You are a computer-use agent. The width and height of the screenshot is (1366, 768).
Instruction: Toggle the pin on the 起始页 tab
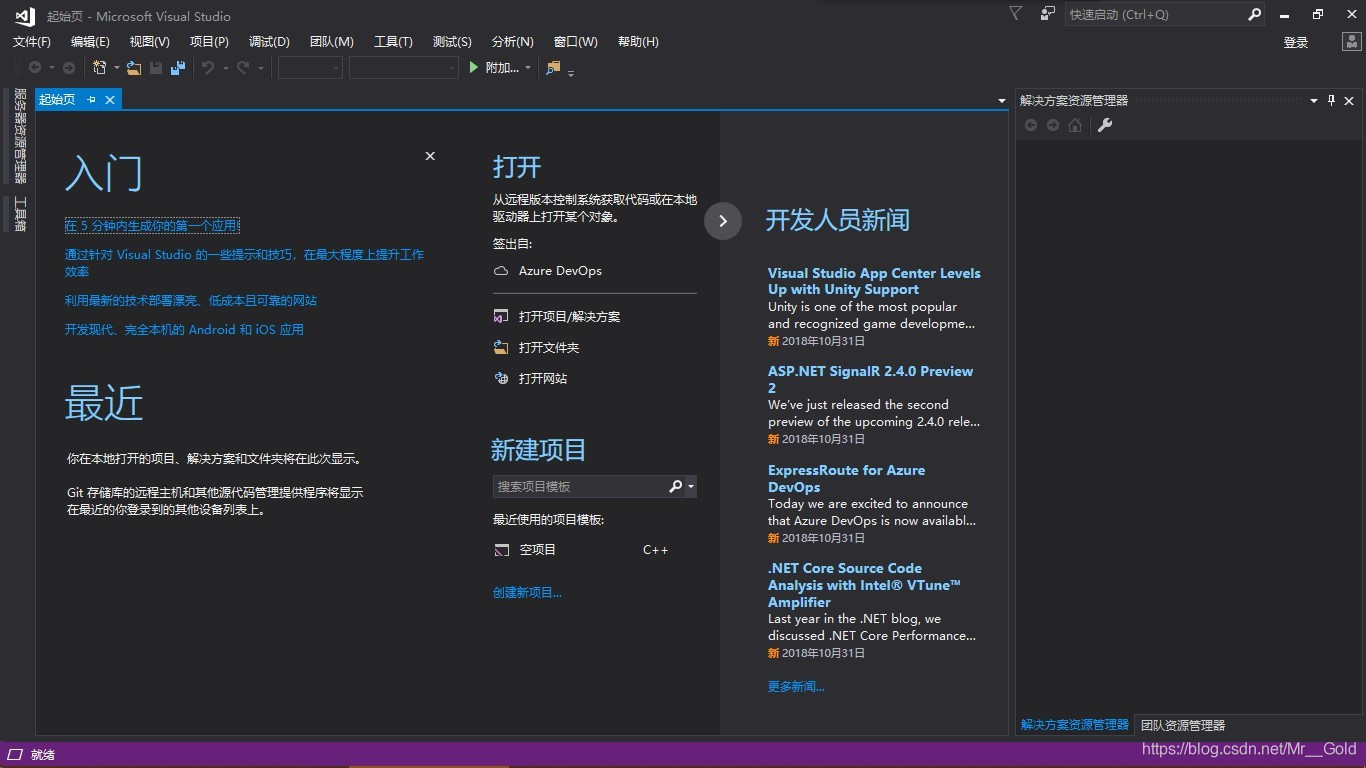tap(91, 99)
